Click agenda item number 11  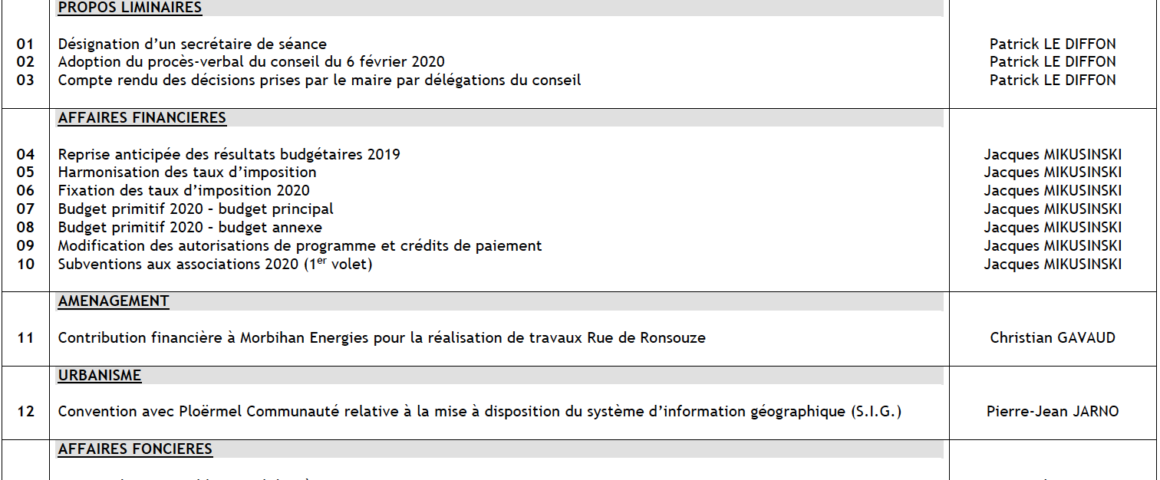(26, 338)
